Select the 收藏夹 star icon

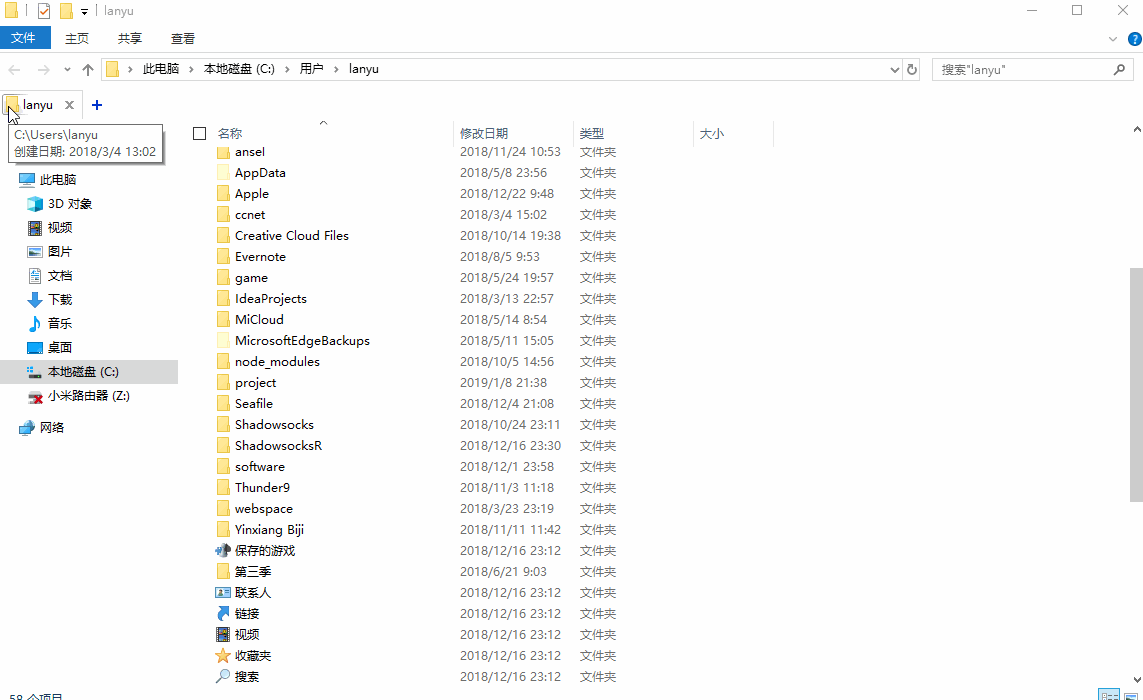(x=223, y=656)
